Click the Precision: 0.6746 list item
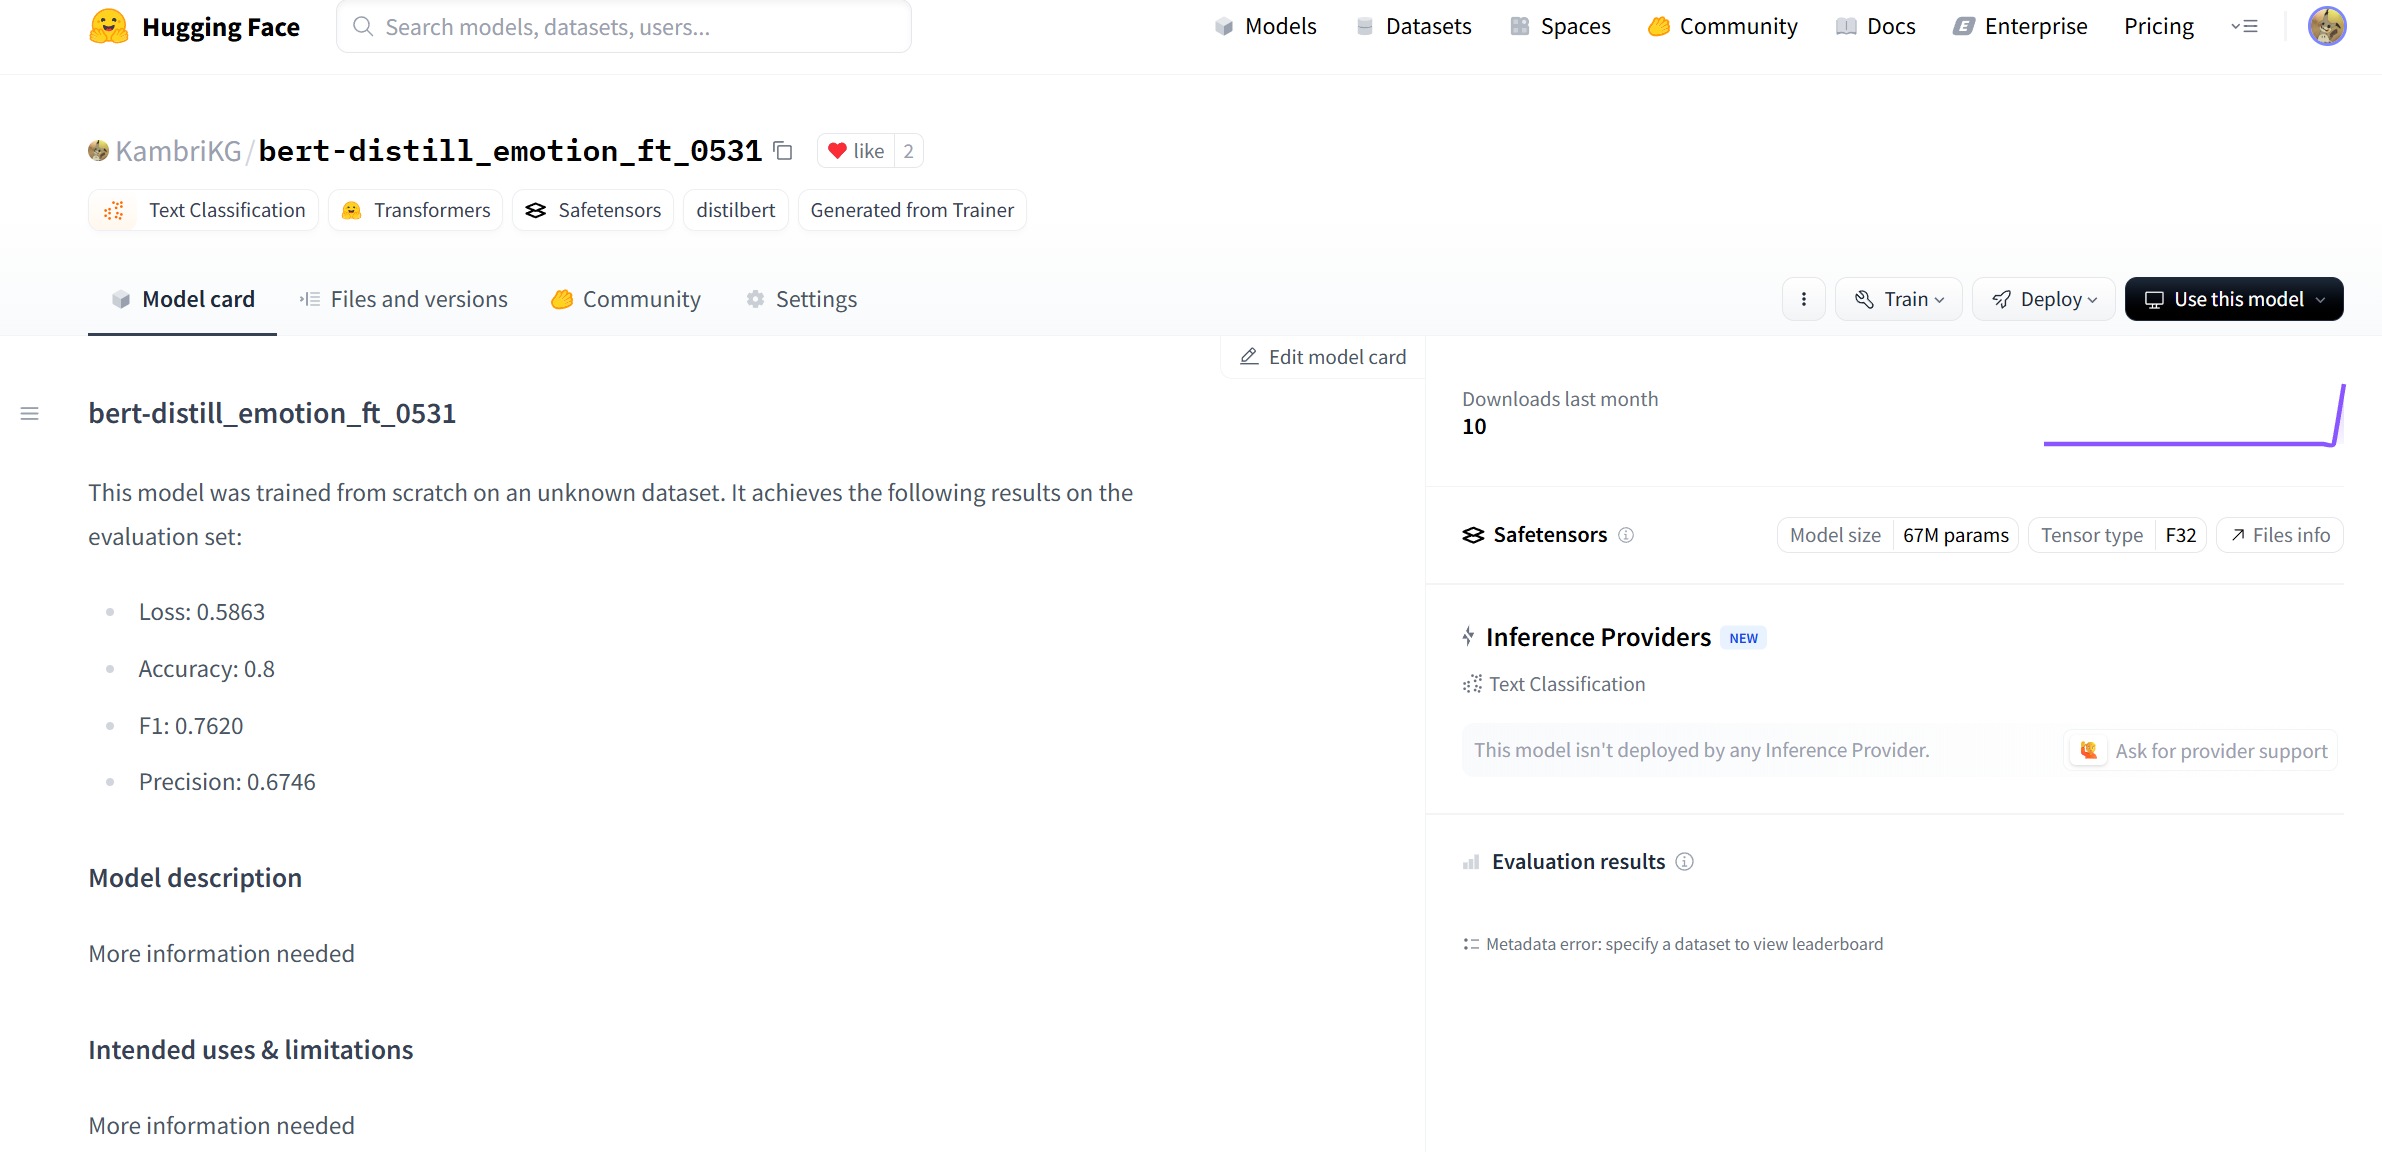The width and height of the screenshot is (2382, 1152). click(227, 782)
